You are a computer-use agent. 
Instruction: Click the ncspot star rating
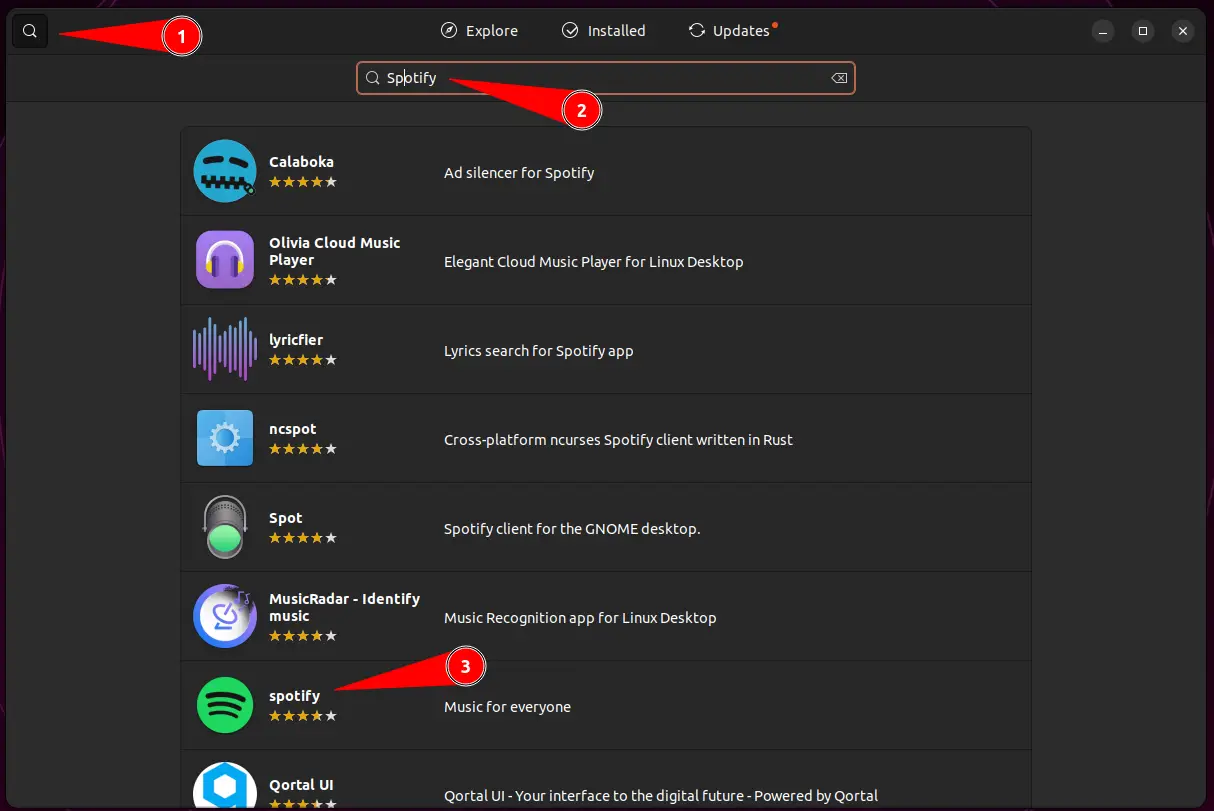coord(303,449)
